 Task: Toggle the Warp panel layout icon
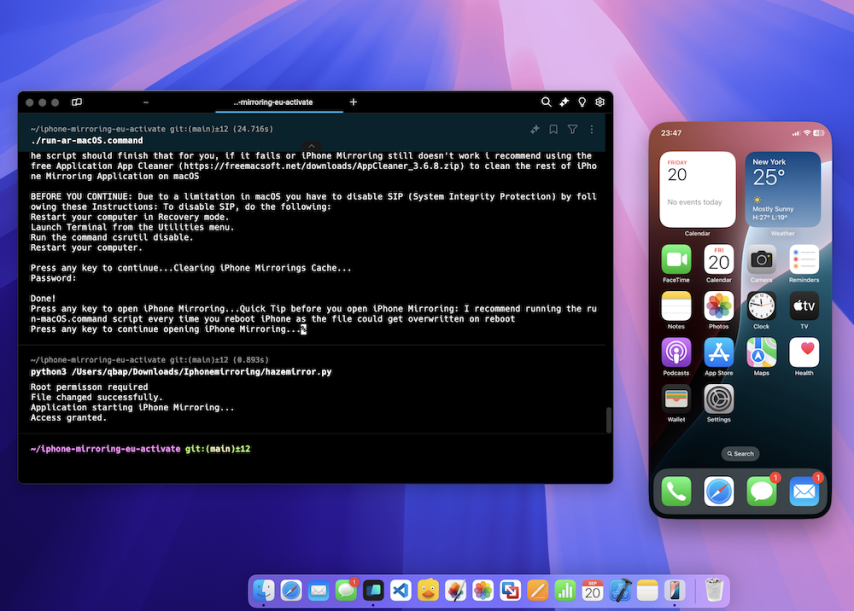click(77, 102)
